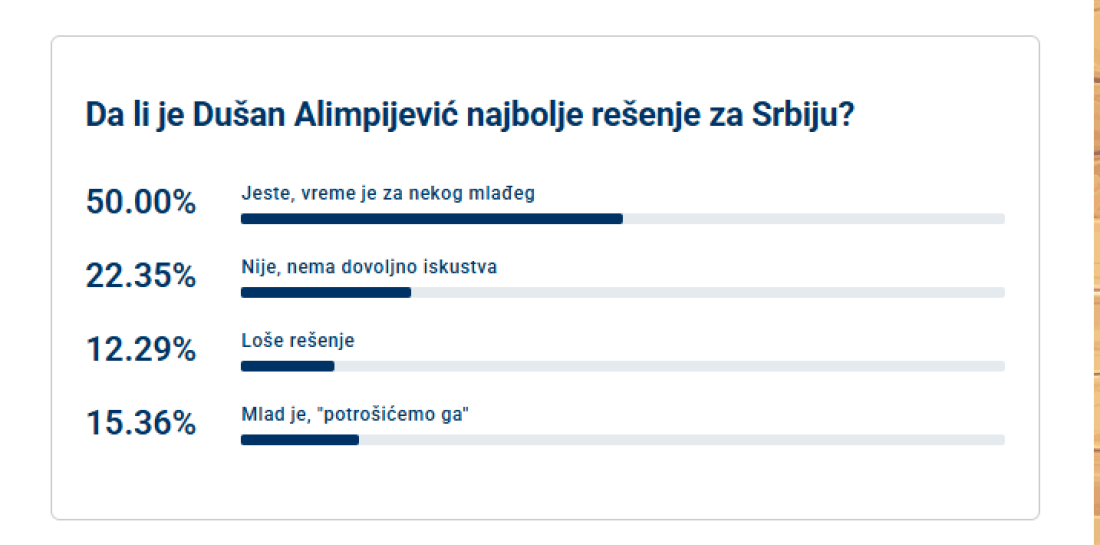Viewport: 1100px width, 545px height.
Task: Pick the "Loše rešenje" poll answer
Action: pyautogui.click(x=298, y=341)
